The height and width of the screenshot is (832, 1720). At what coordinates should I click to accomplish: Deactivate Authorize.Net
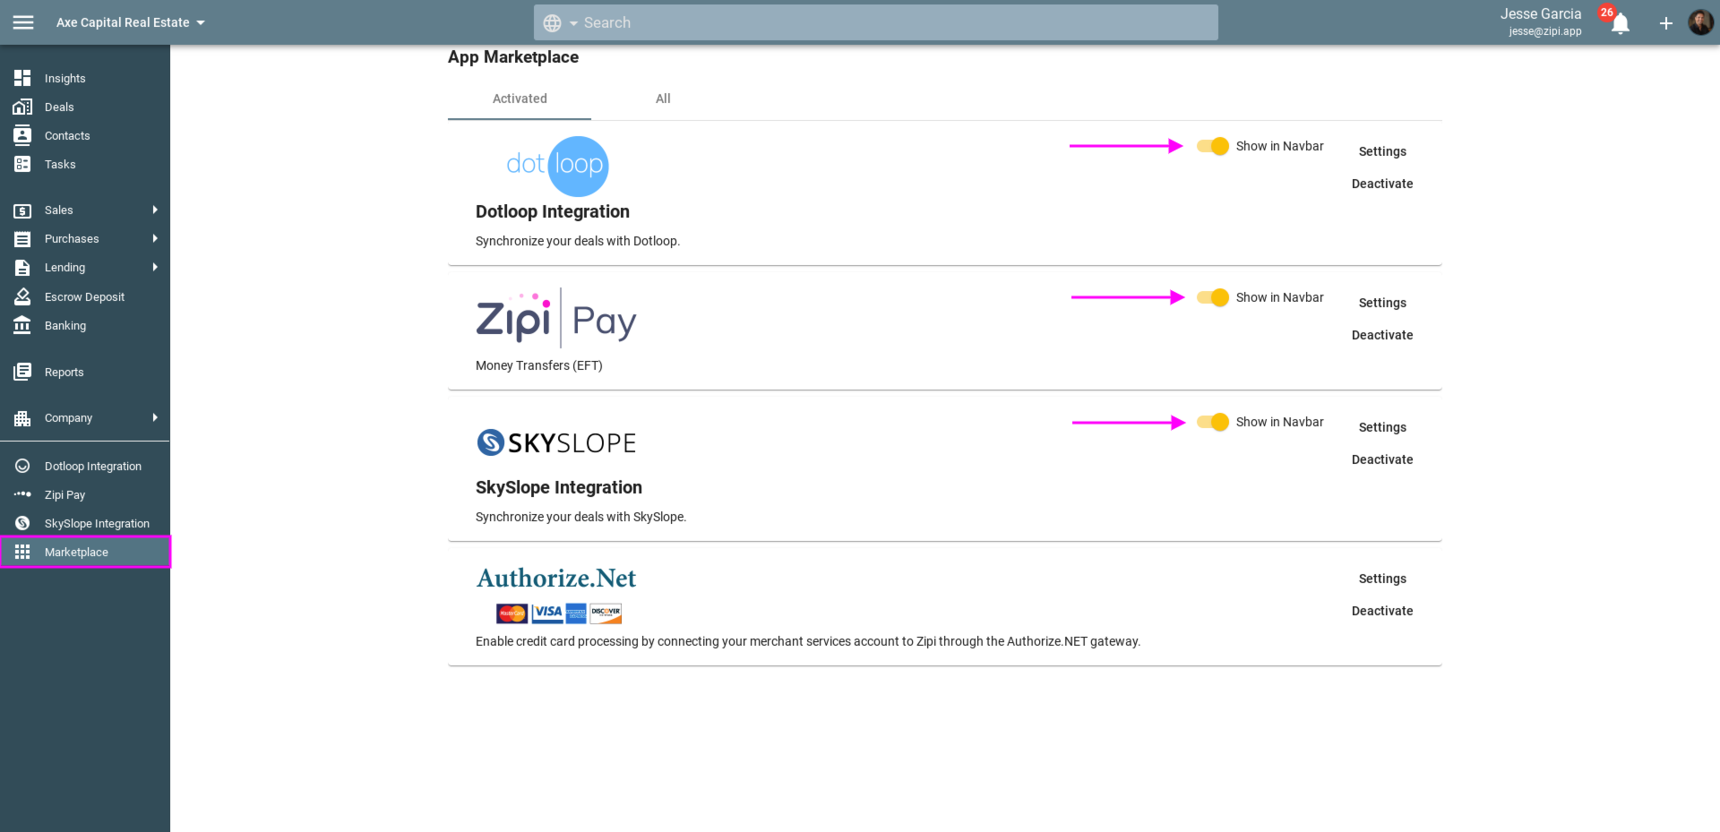[x=1382, y=611]
